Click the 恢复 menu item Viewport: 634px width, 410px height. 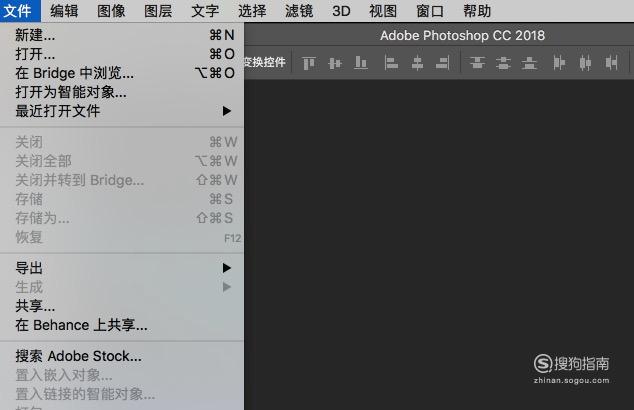tap(122, 237)
